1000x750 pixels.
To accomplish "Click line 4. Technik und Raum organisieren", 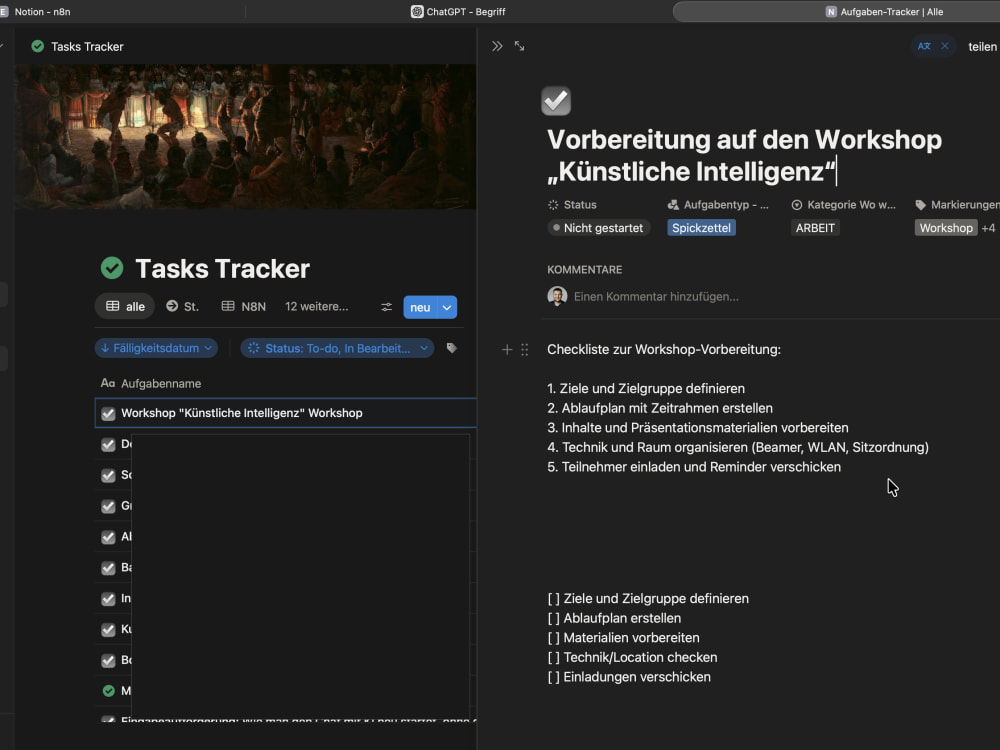I will (x=738, y=447).
